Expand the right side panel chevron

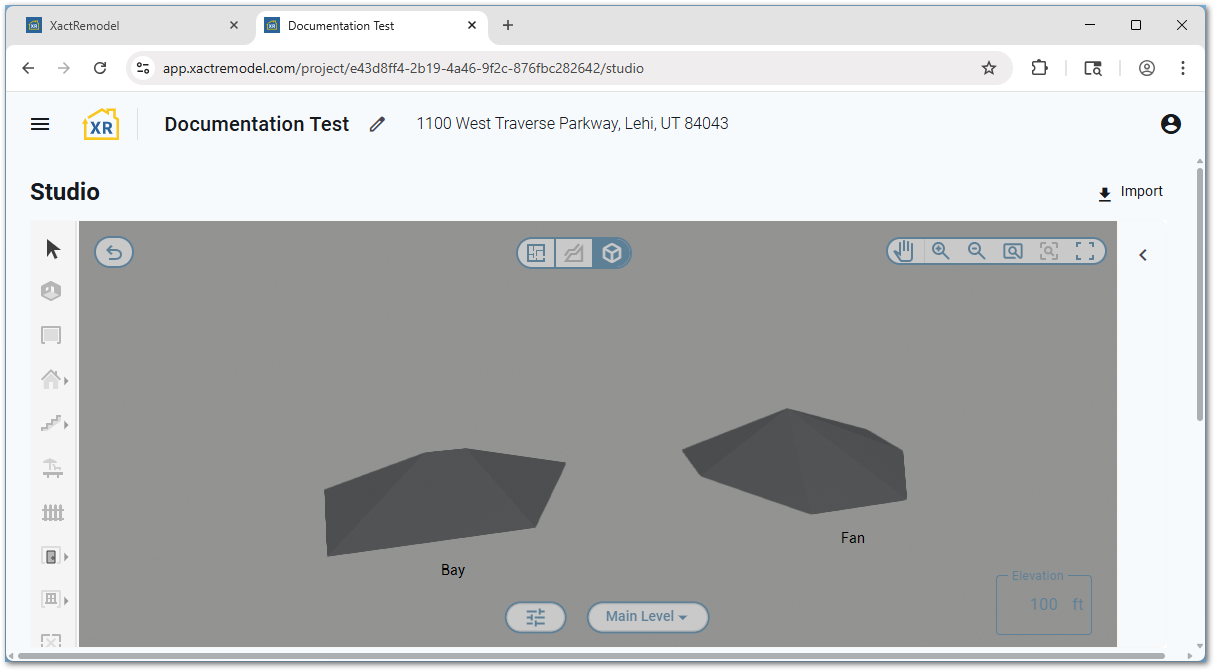pyautogui.click(x=1143, y=255)
